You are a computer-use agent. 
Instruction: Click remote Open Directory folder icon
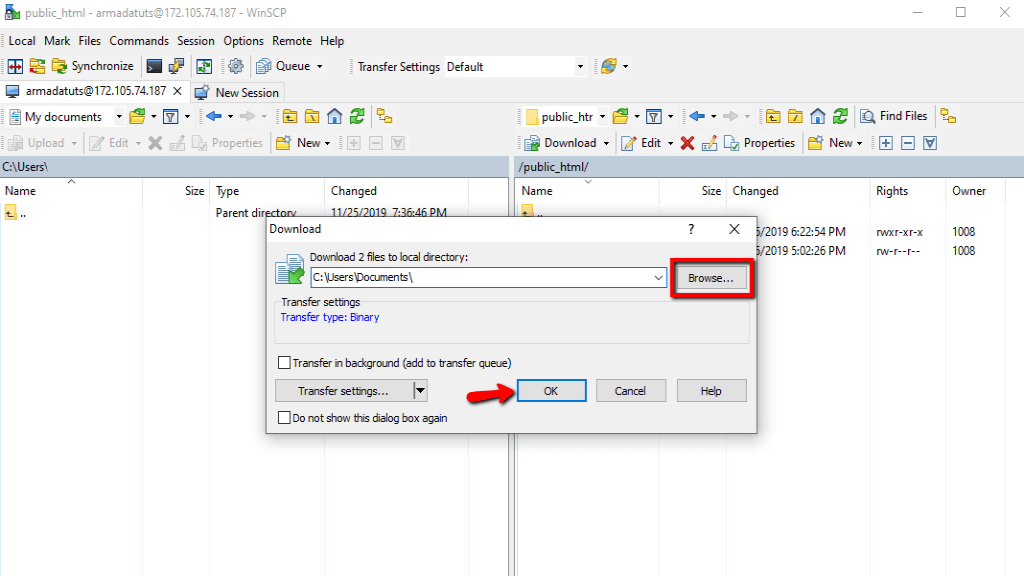[x=620, y=117]
